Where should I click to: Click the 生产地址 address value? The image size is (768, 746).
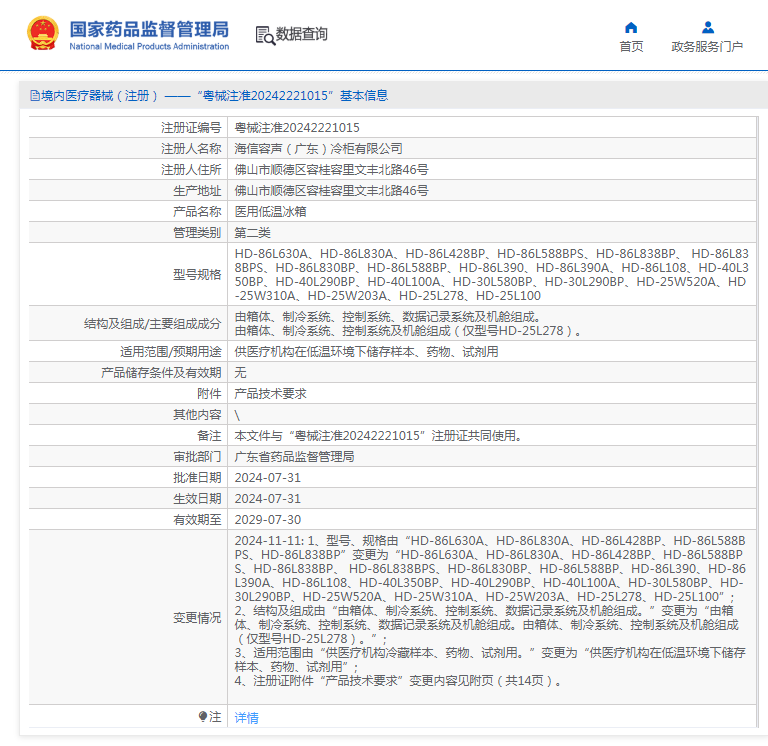pyautogui.click(x=332, y=191)
